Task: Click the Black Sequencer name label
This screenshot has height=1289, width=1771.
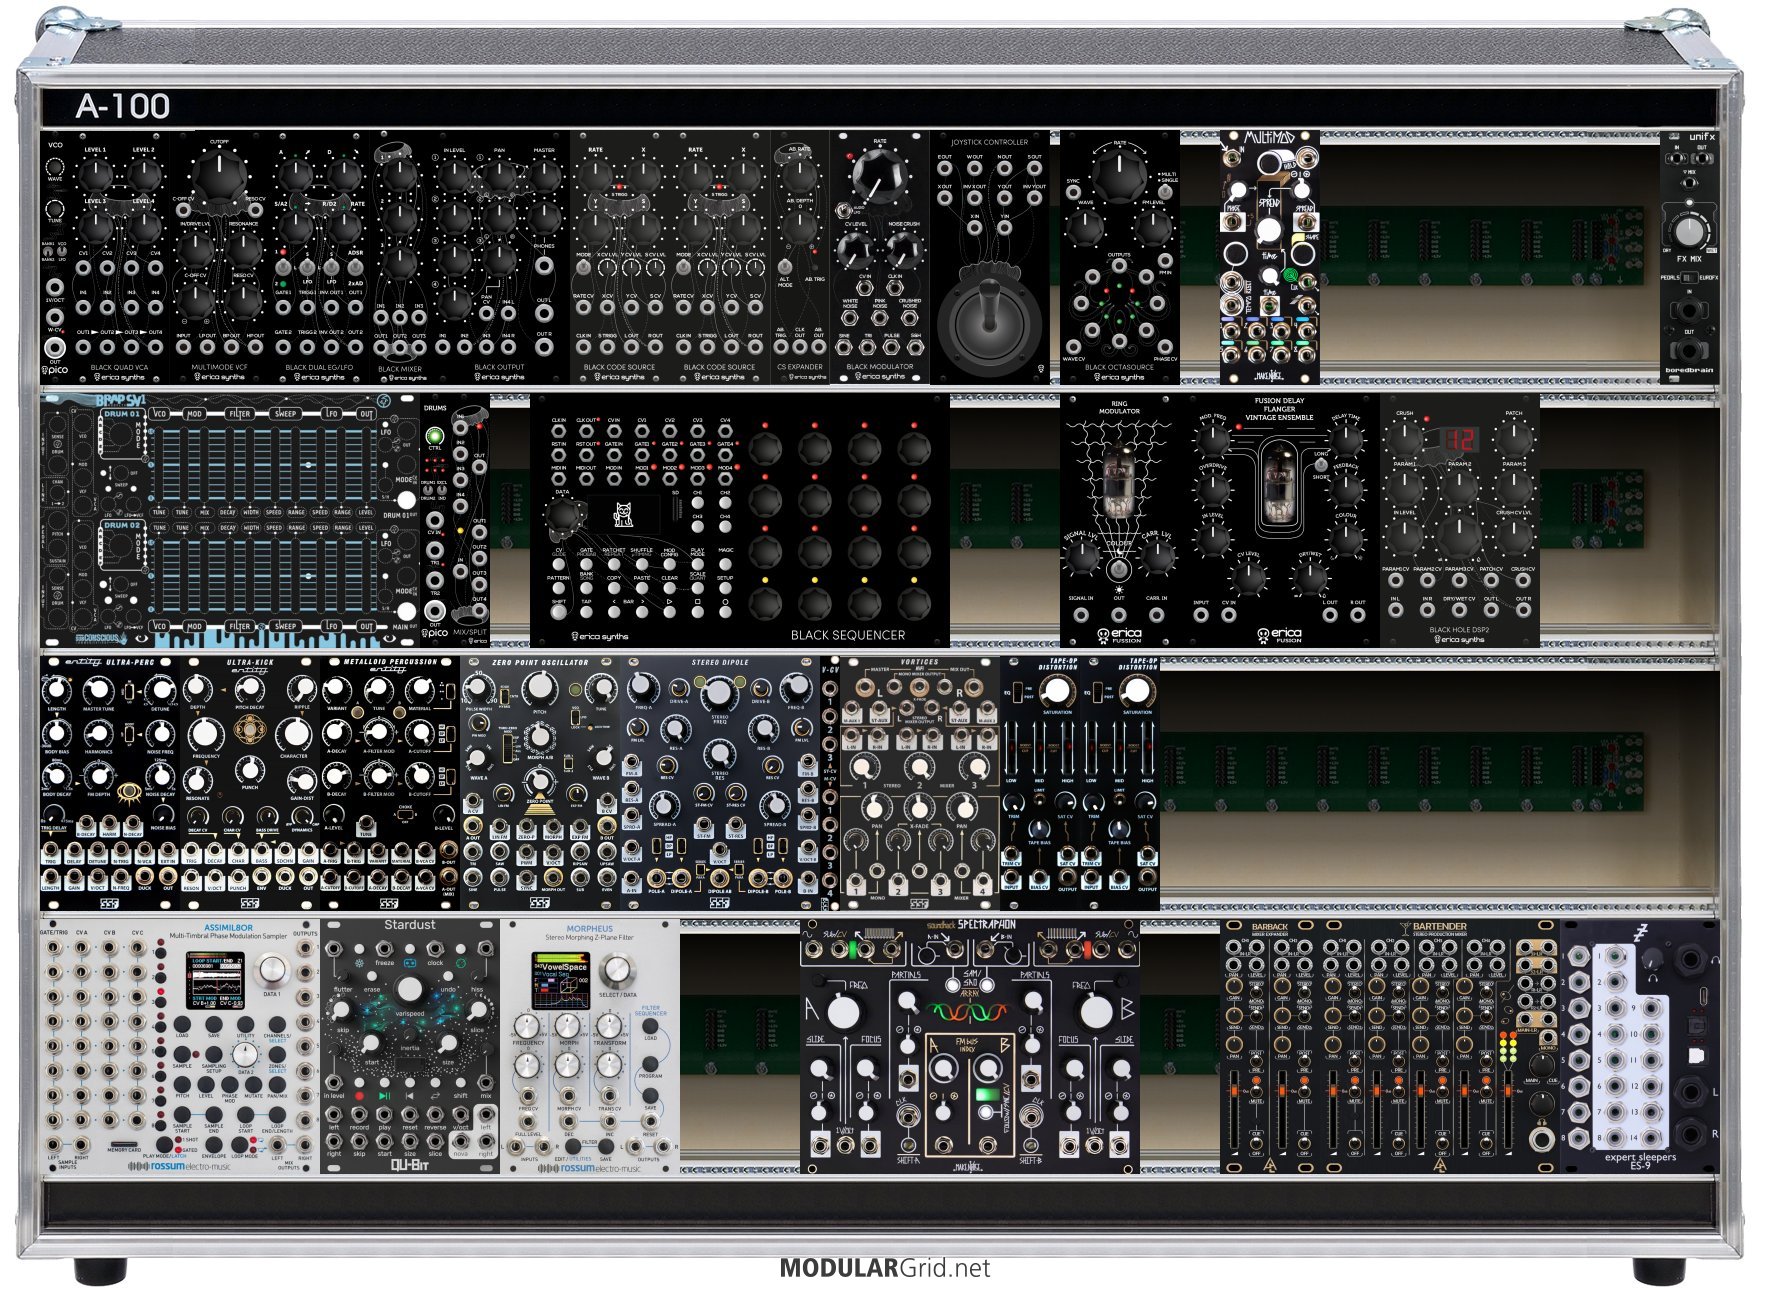Action: (x=847, y=635)
